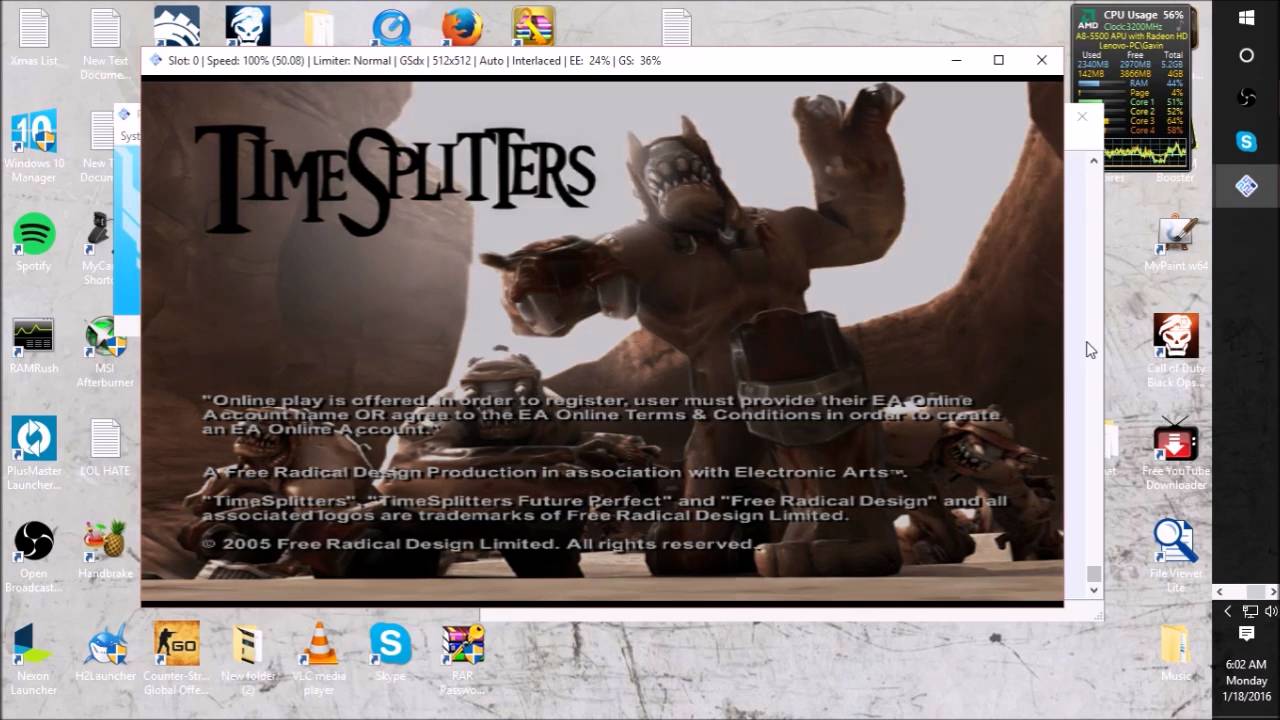Image resolution: width=1280 pixels, height=720 pixels.
Task: Open the PCSX2 game window title icon
Action: [155, 60]
